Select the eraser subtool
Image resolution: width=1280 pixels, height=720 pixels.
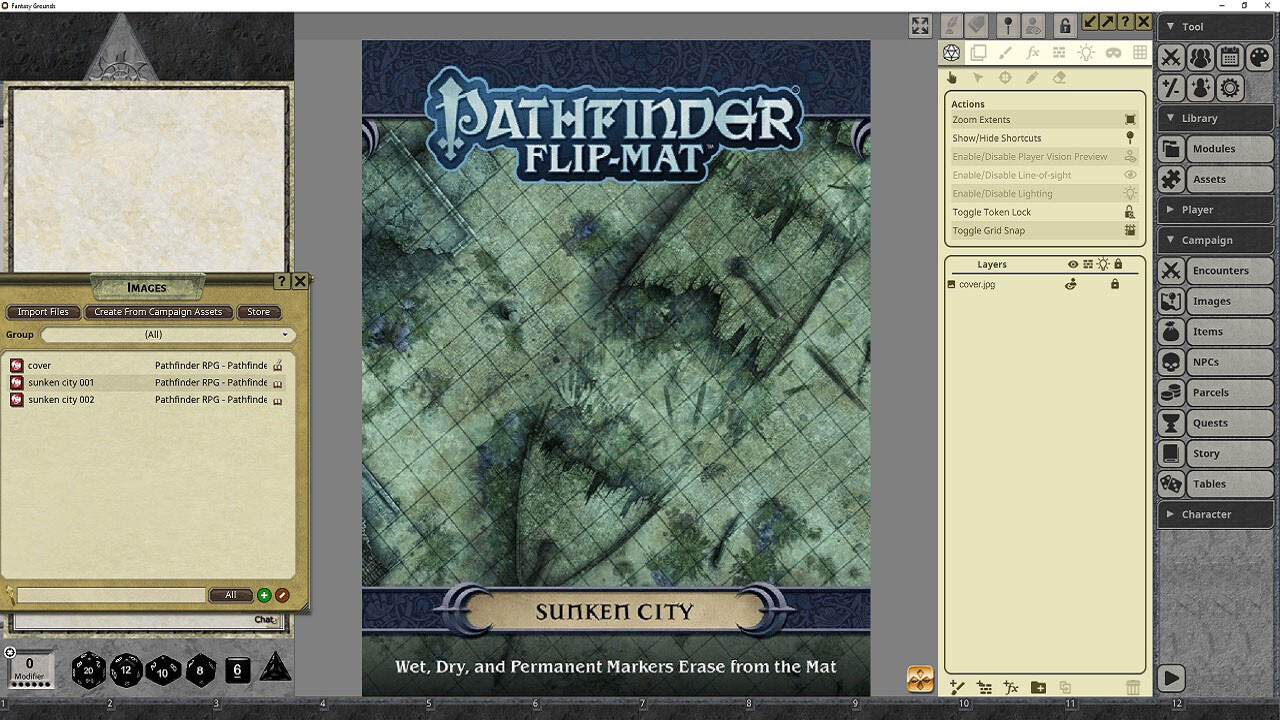1059,77
